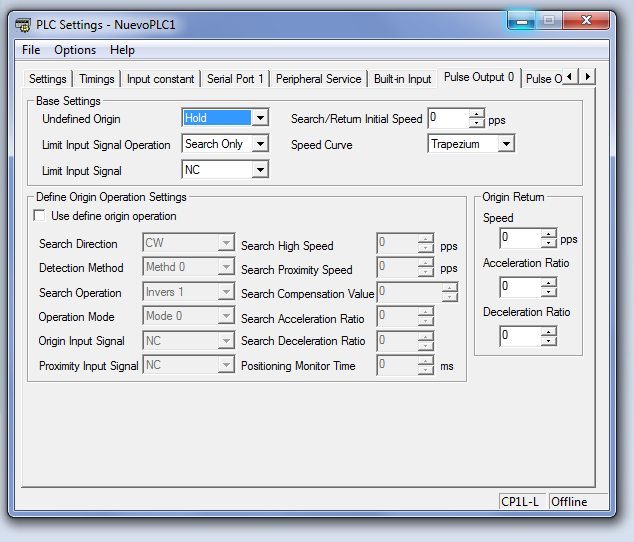The width and height of the screenshot is (634, 542).
Task: Decrease Origin Return Deceleration Ratio down arrow
Action: coord(549,341)
